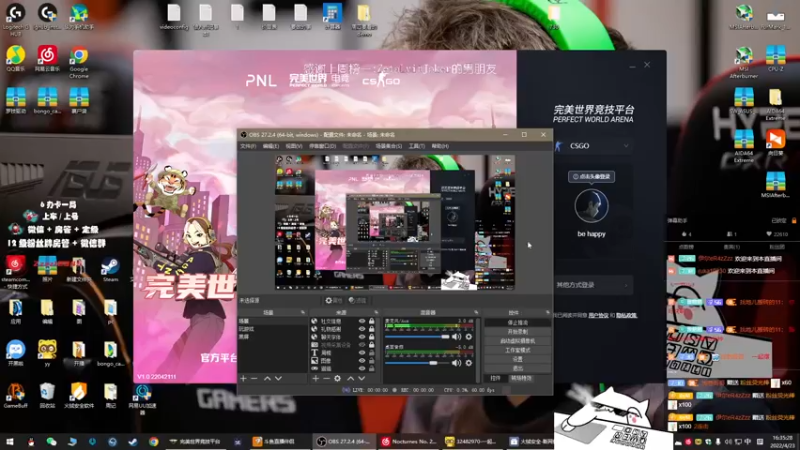Viewport: 800px width, 450px height.
Task: Open the 工具(T) menu in OBS
Action: [x=417, y=146]
